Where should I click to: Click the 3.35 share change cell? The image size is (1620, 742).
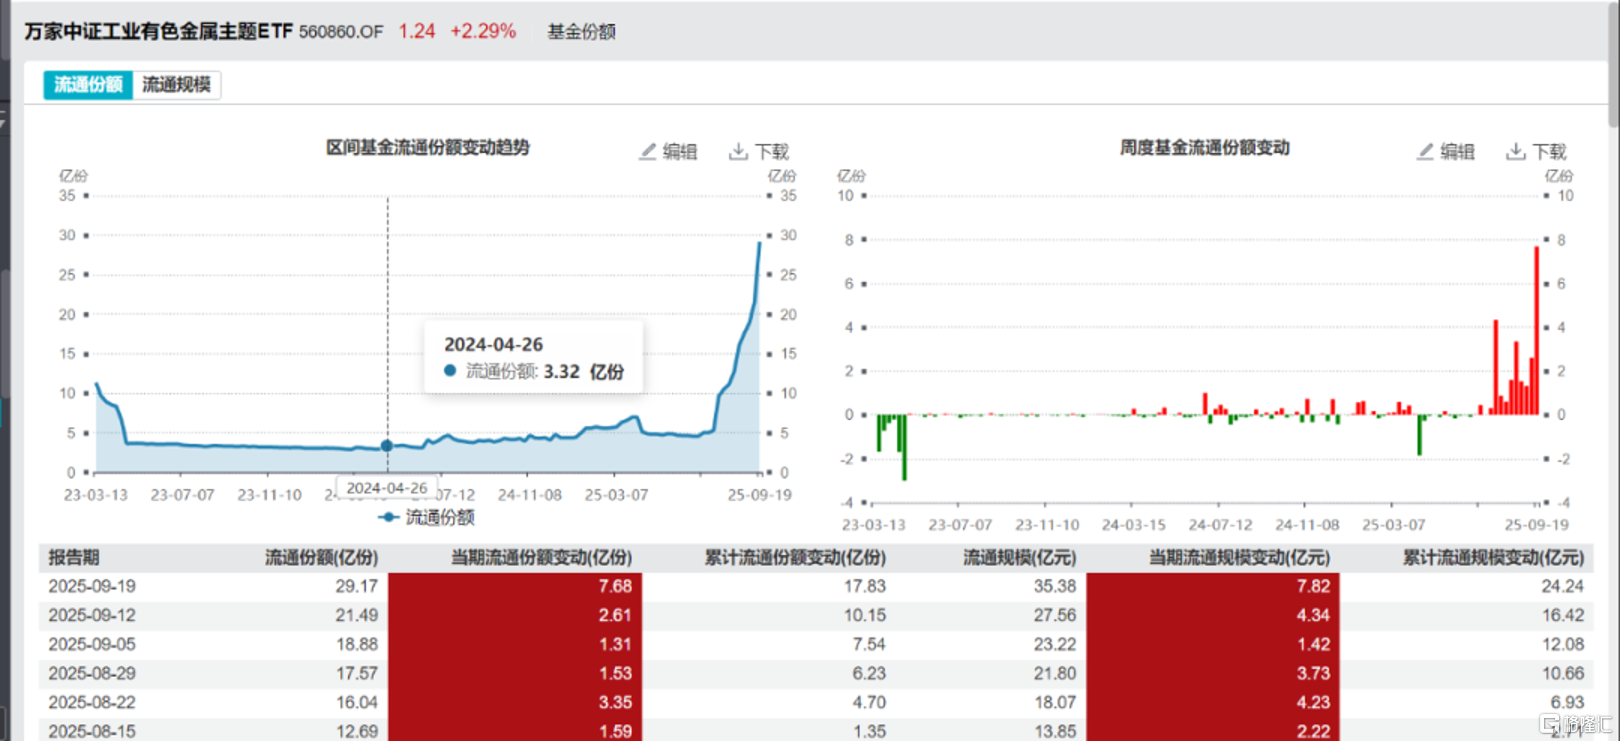(515, 702)
